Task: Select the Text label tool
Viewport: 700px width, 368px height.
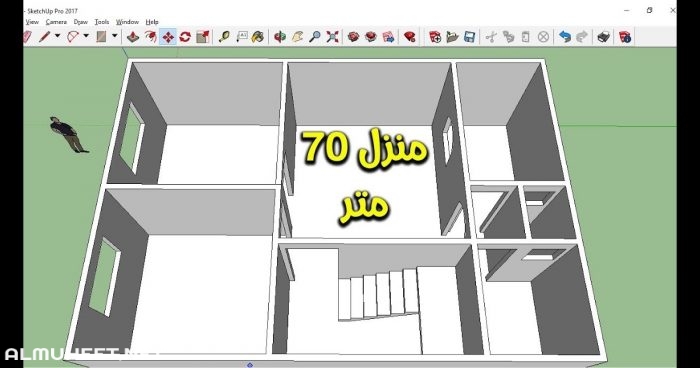Action: (242, 37)
